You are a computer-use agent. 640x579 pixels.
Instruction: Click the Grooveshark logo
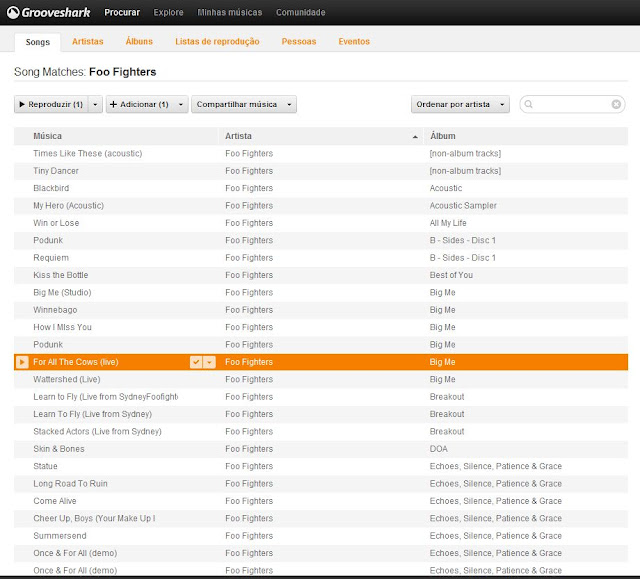pos(48,12)
